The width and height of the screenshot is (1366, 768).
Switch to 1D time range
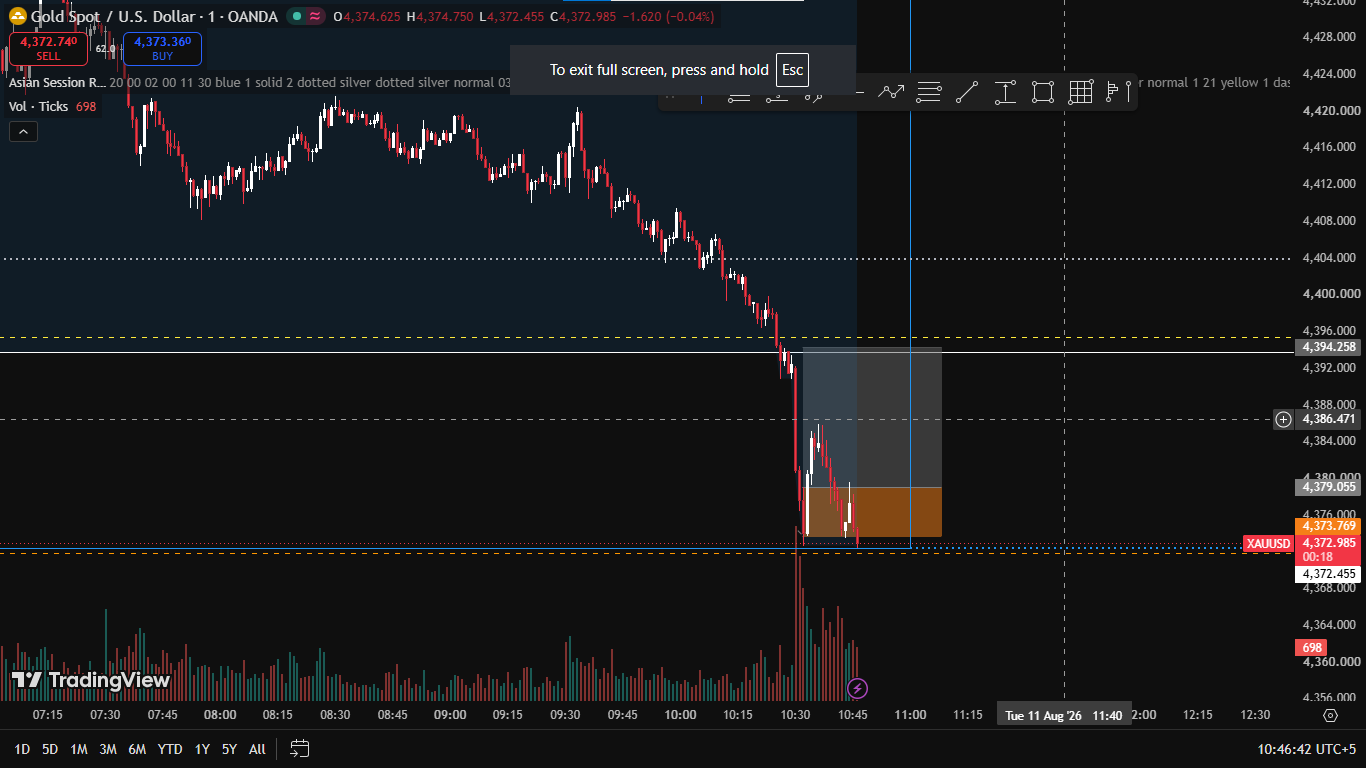pyautogui.click(x=22, y=749)
